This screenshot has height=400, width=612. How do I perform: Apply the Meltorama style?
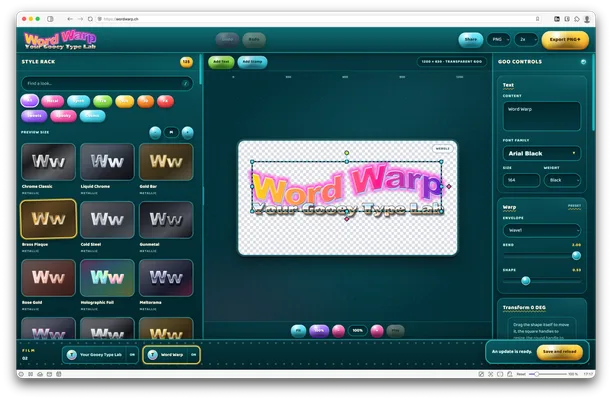(166, 278)
